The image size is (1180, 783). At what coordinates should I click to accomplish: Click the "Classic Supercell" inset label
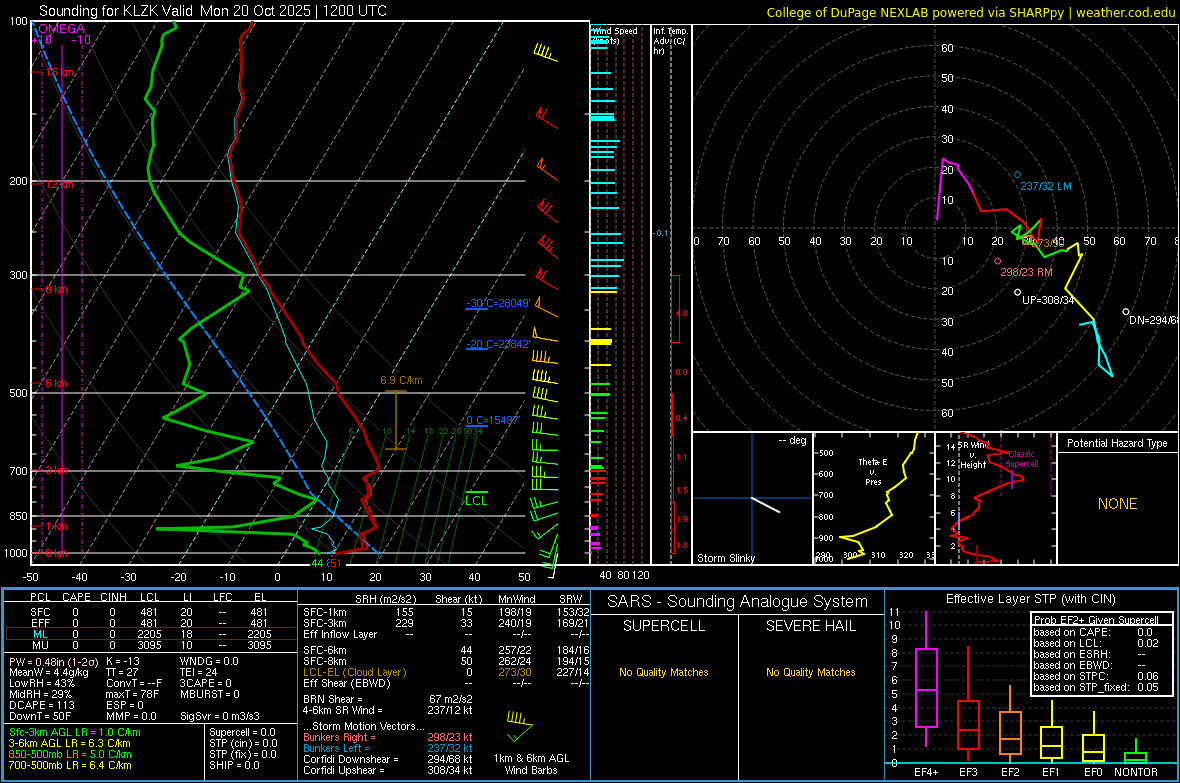(x=1022, y=459)
